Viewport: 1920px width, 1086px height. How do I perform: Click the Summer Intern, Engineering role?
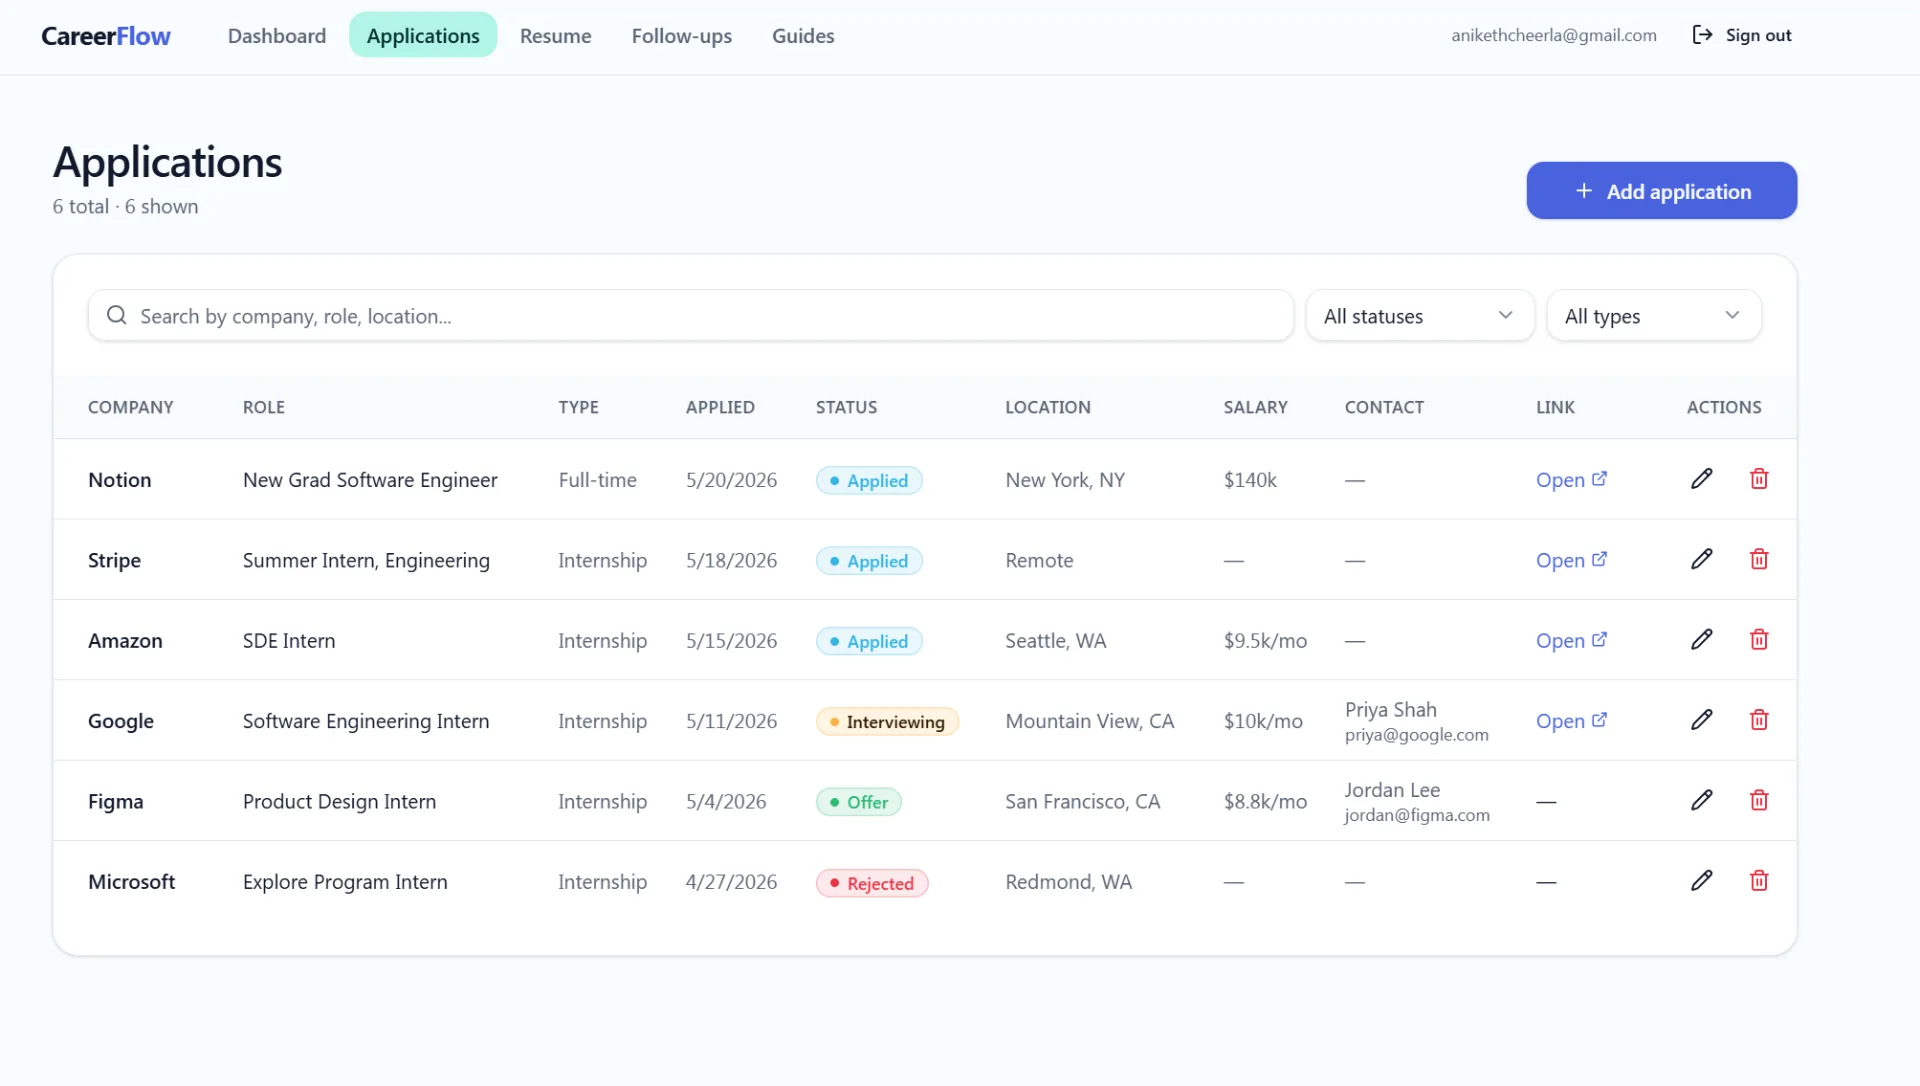coord(366,560)
